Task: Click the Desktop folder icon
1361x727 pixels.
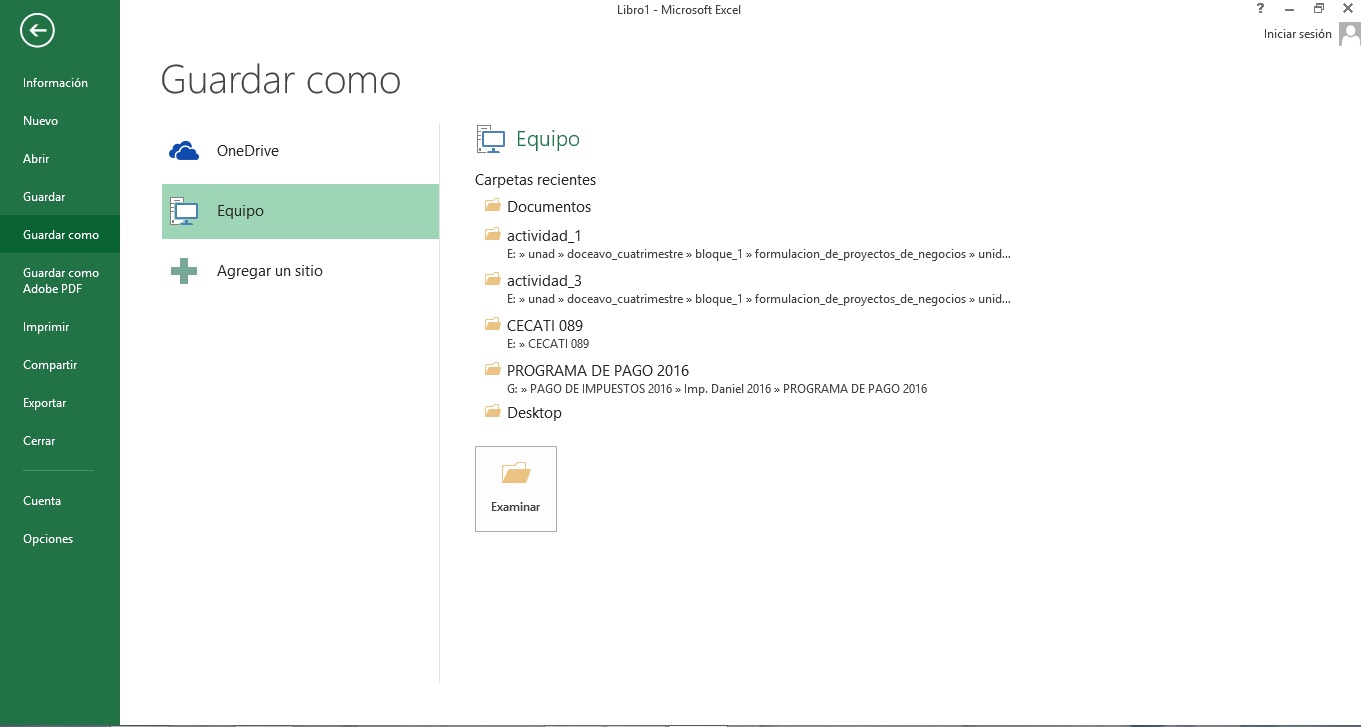Action: (x=492, y=412)
